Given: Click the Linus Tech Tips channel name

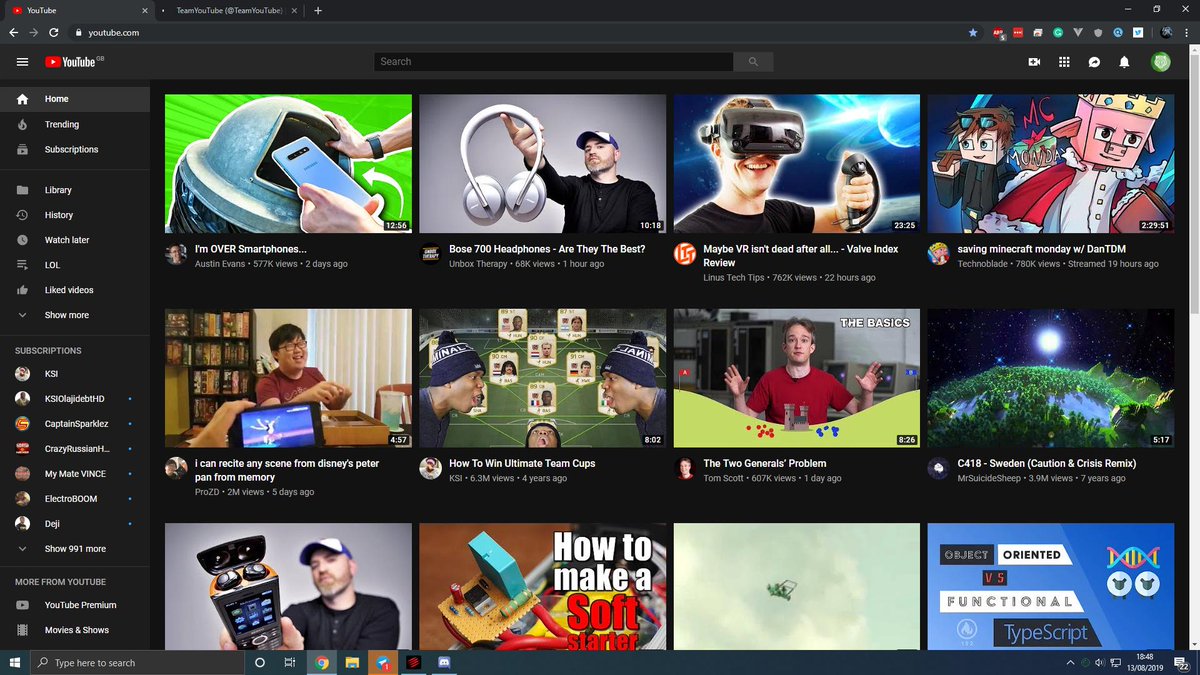Looking at the screenshot, I should pos(734,278).
